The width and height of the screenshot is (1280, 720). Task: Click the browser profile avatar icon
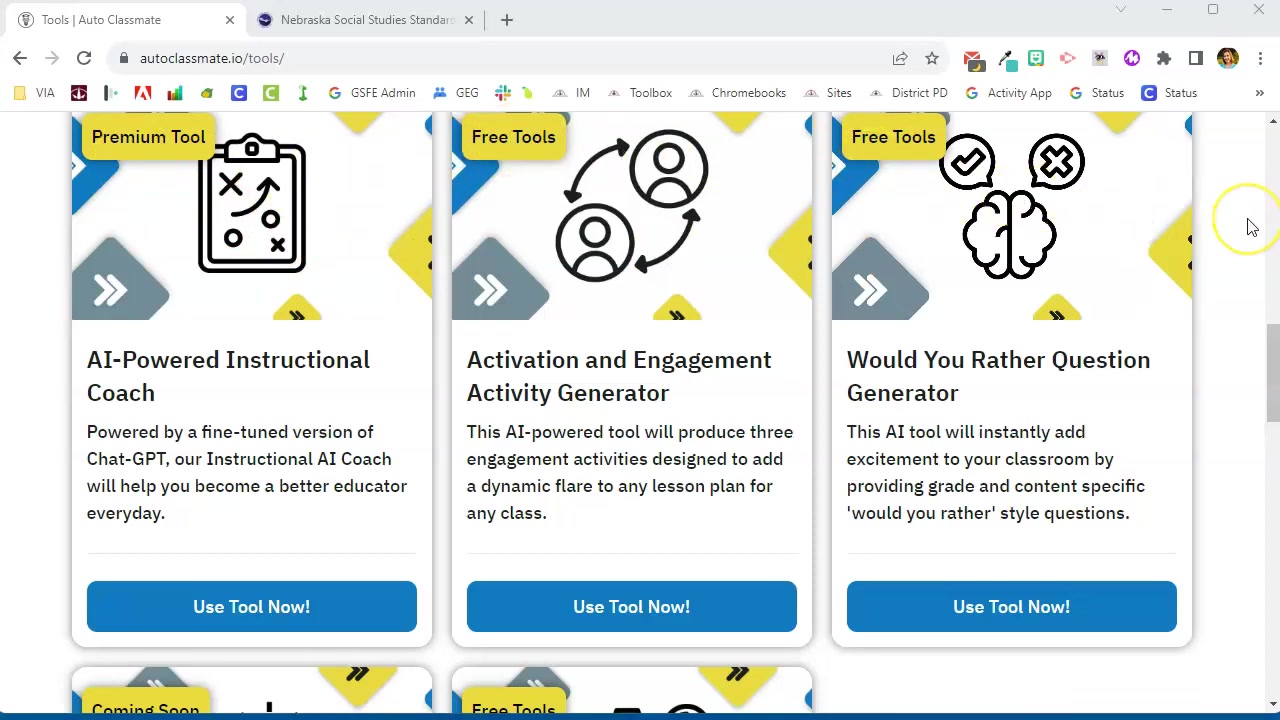tap(1228, 58)
